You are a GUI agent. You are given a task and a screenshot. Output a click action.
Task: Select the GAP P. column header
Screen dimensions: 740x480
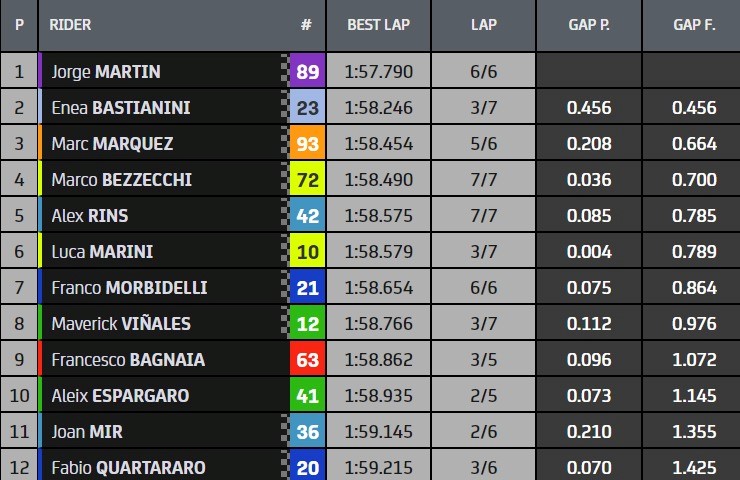coord(589,25)
